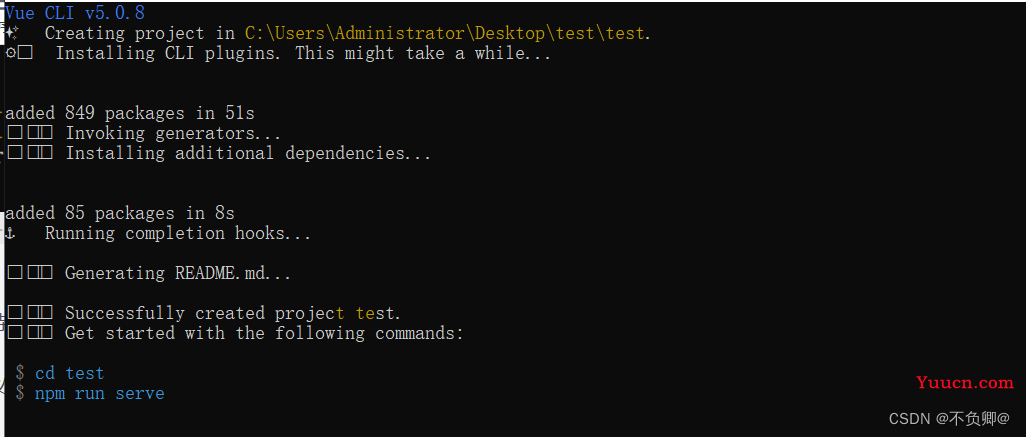
Task: Click the yellow project name 'test' in success line
Action: (375, 313)
